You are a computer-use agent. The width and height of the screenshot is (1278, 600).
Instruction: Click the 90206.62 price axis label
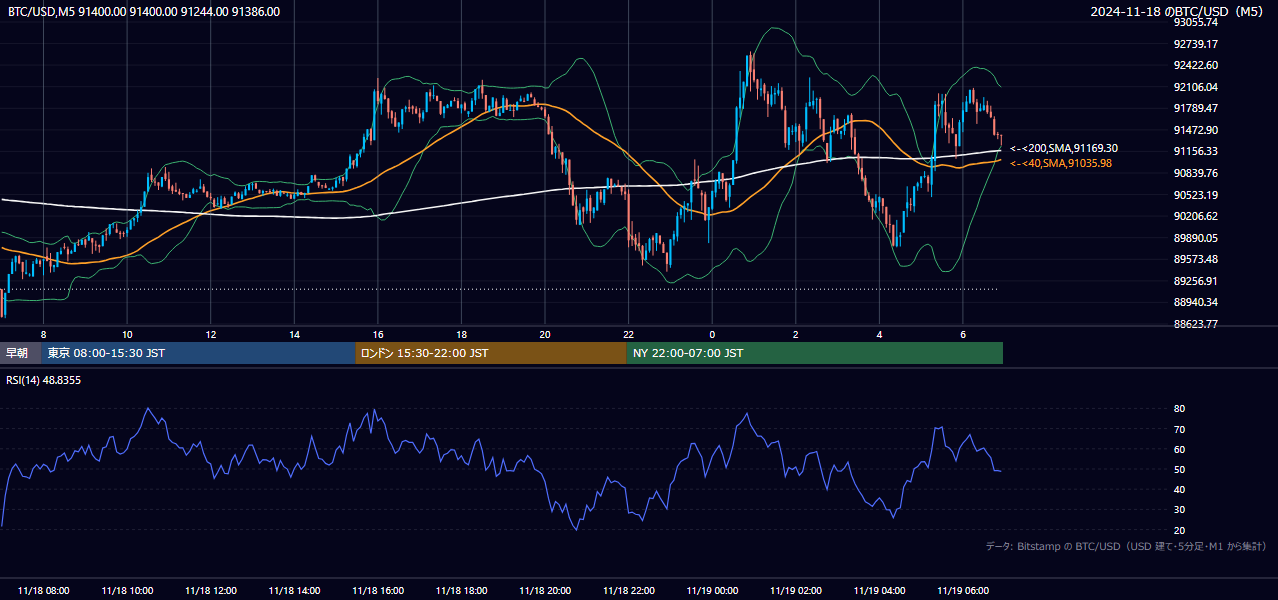1196,216
